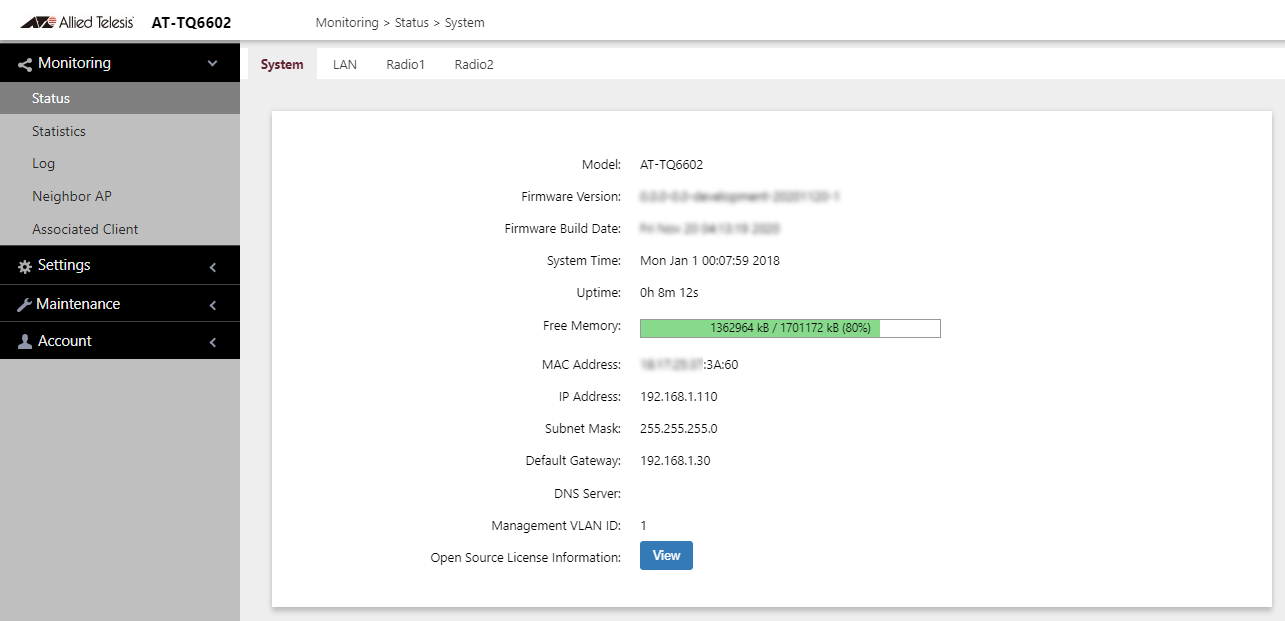
Task: Expand the Settings menu arrow
Action: pyautogui.click(x=212, y=267)
